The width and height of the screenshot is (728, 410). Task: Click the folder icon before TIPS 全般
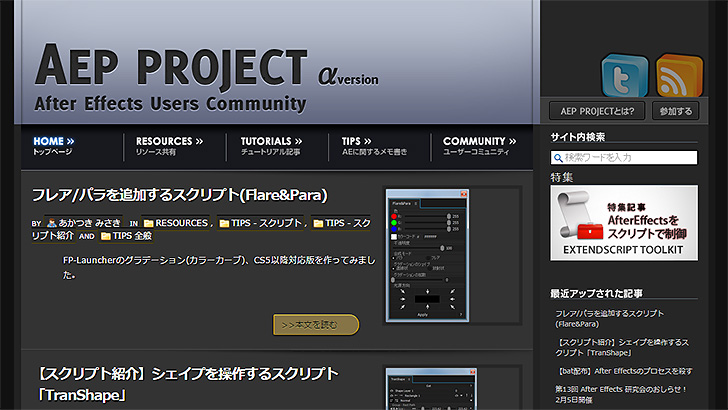tap(105, 237)
